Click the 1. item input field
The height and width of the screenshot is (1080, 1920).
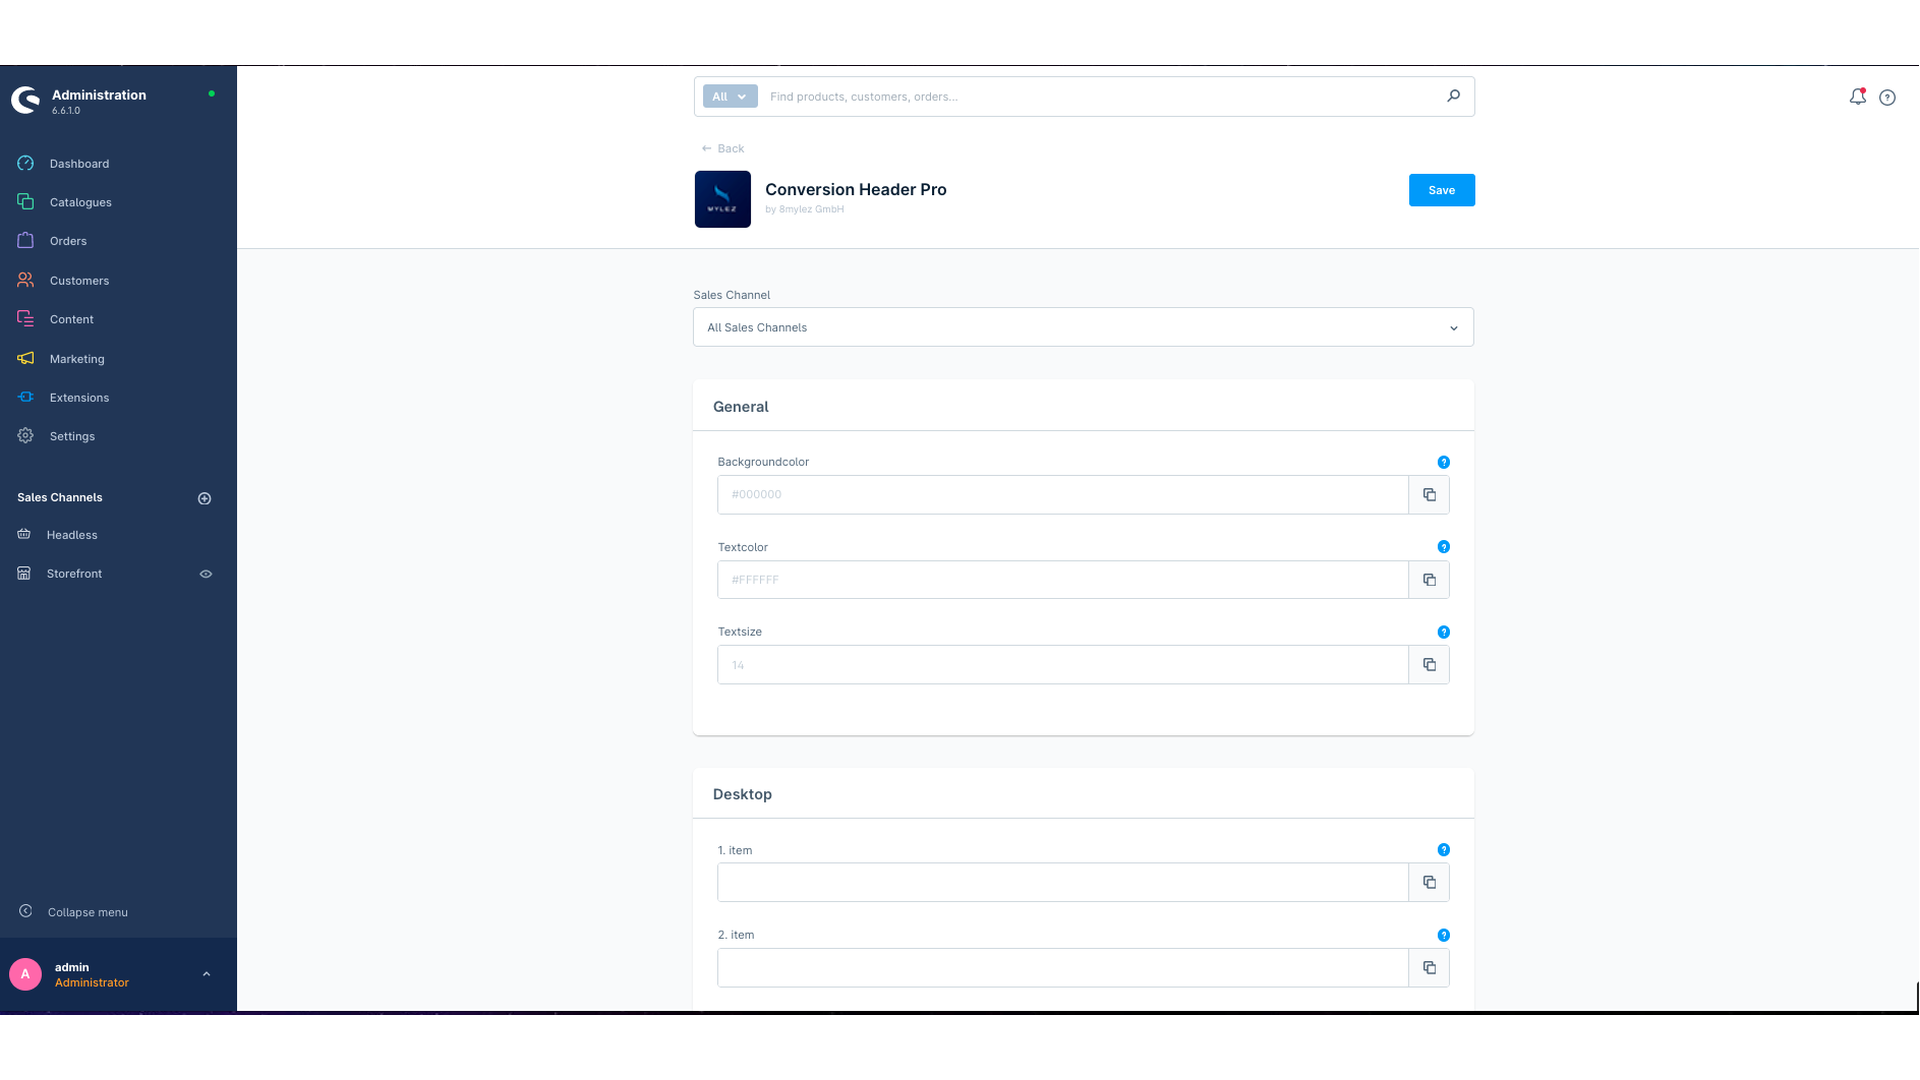(1062, 882)
